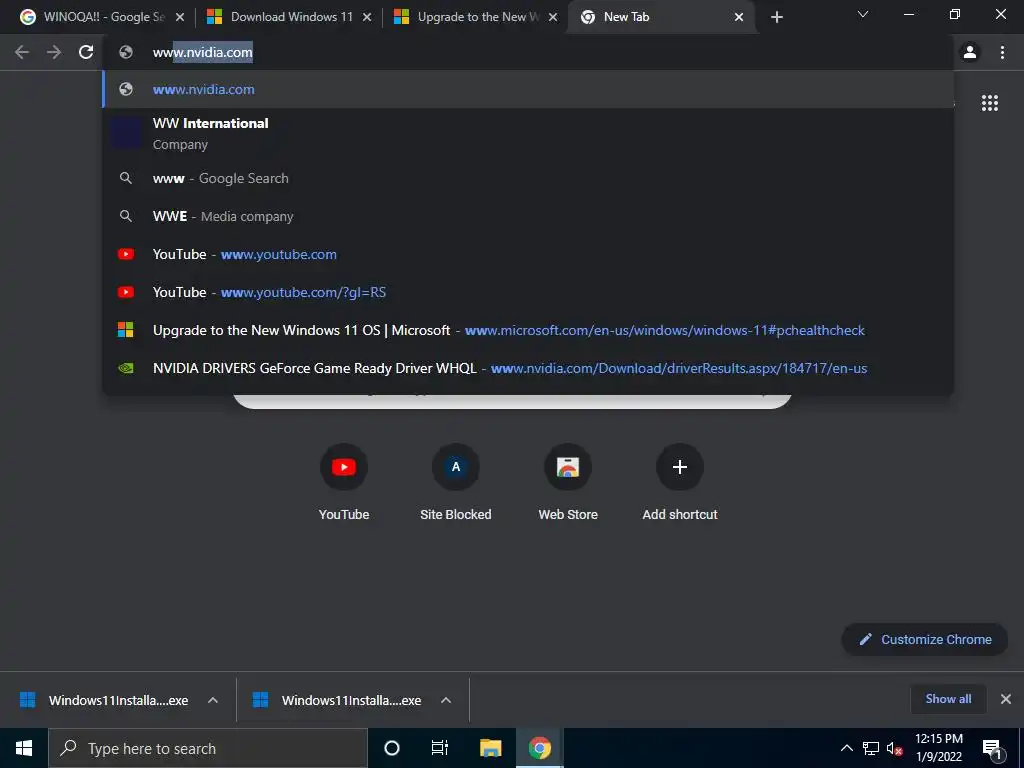Open the Windows Start menu
The width and height of the screenshot is (1024, 768).
pos(24,748)
